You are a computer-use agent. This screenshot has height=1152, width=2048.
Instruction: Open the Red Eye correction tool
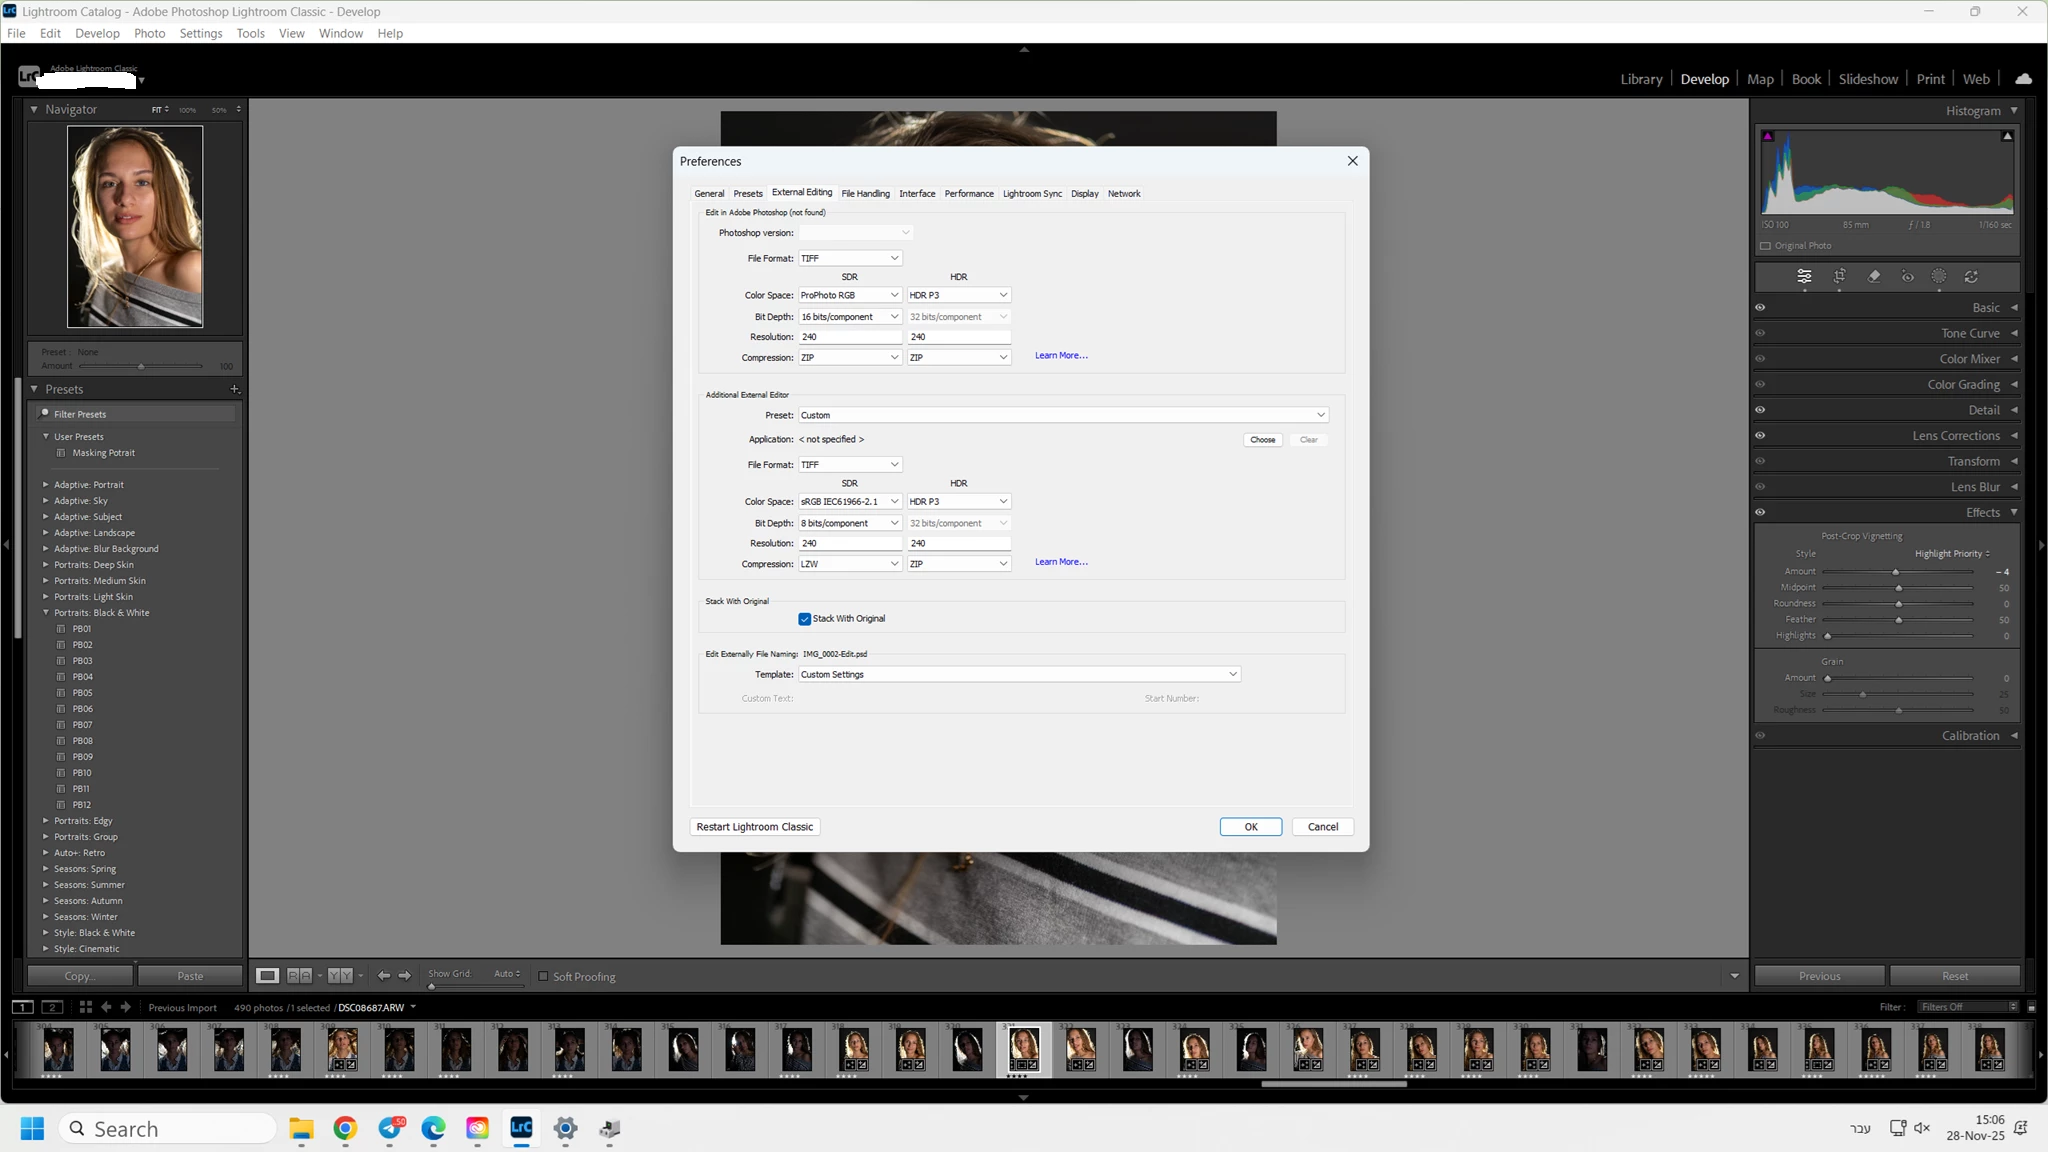point(1908,277)
